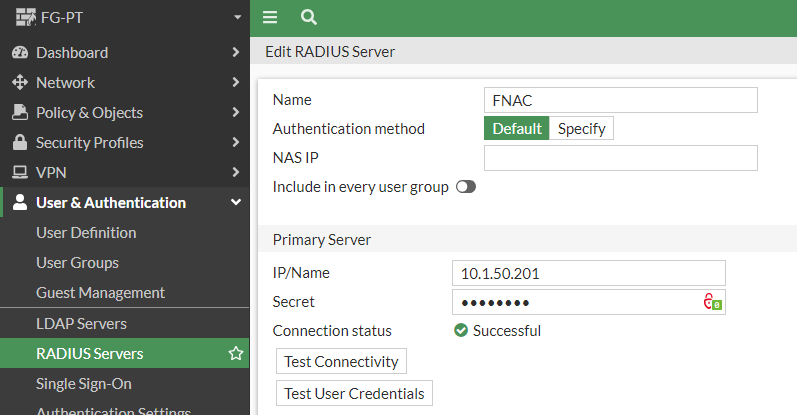Expand the Policy & Objects menu
797x415 pixels.
point(236,112)
